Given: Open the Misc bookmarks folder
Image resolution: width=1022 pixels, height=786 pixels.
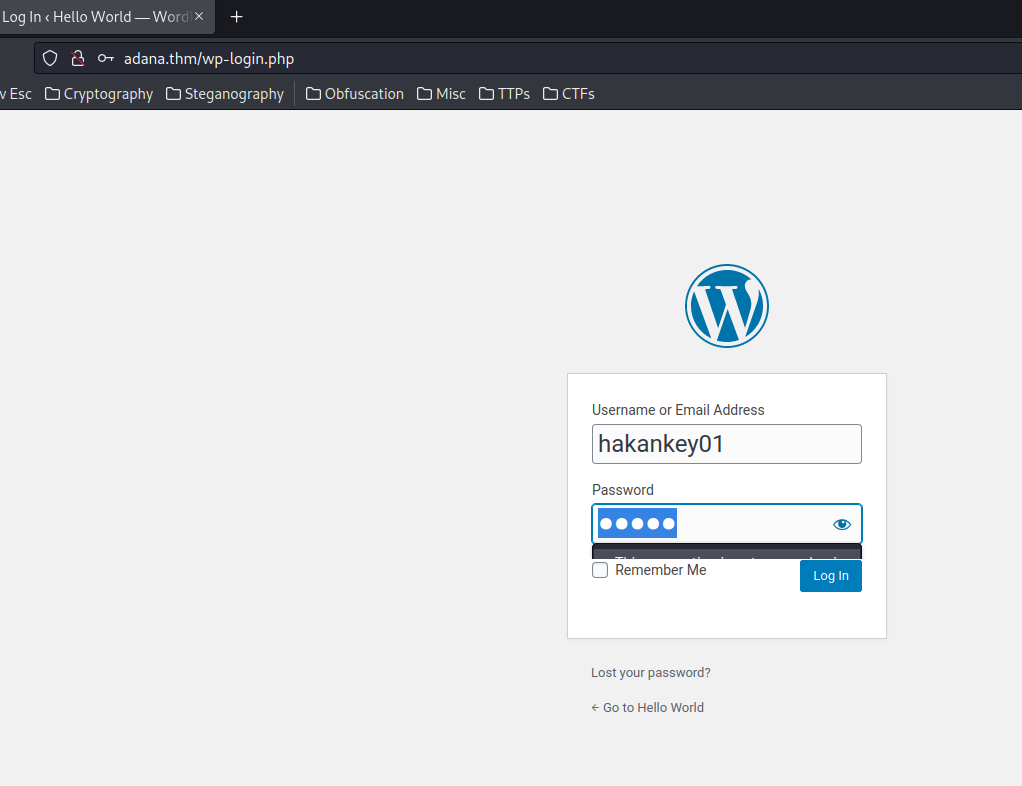Looking at the screenshot, I should tap(441, 94).
